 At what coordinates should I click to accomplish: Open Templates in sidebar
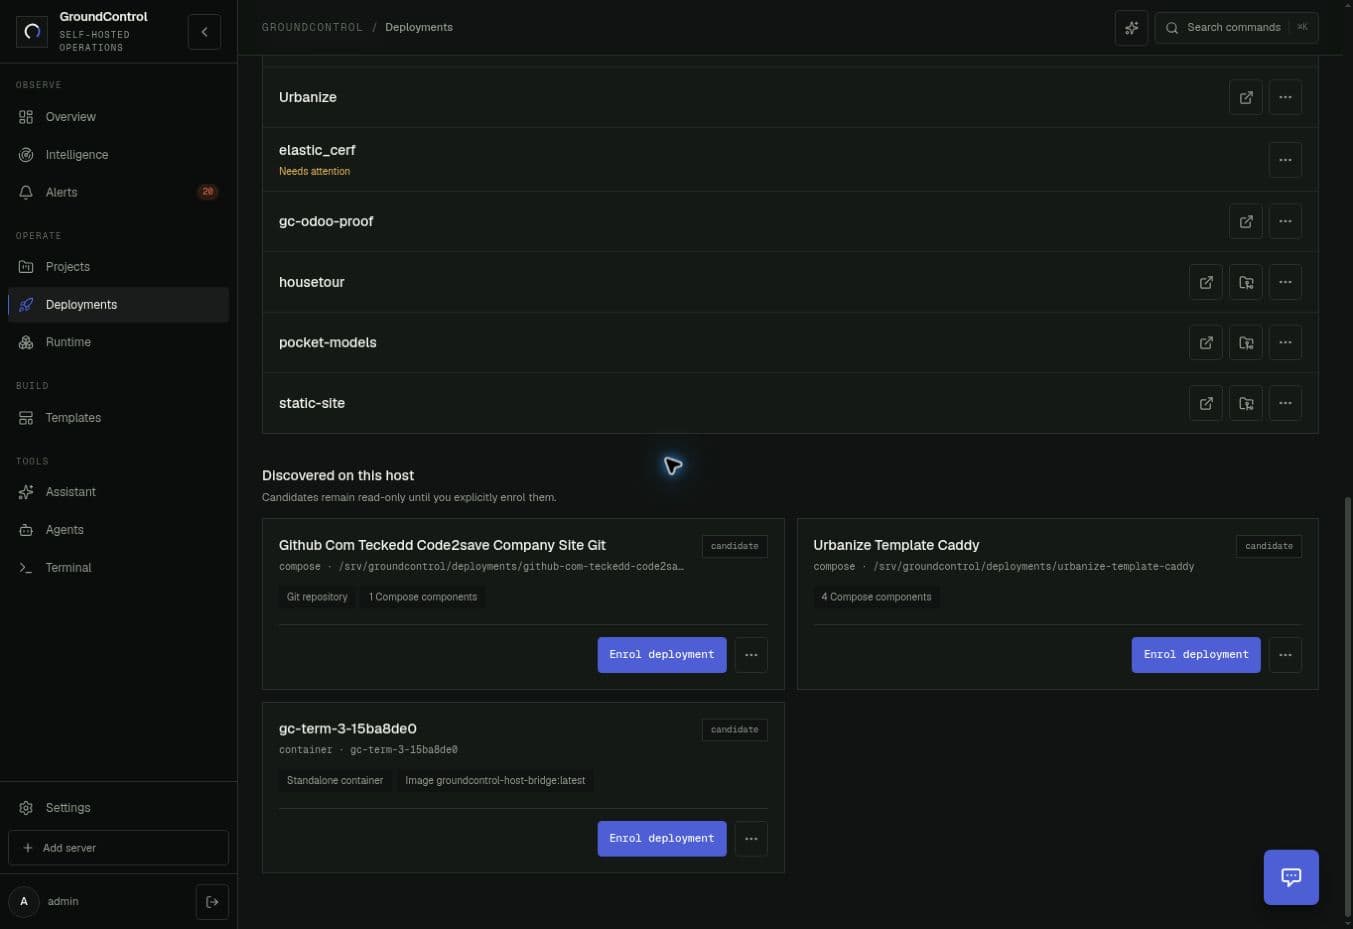click(118, 418)
